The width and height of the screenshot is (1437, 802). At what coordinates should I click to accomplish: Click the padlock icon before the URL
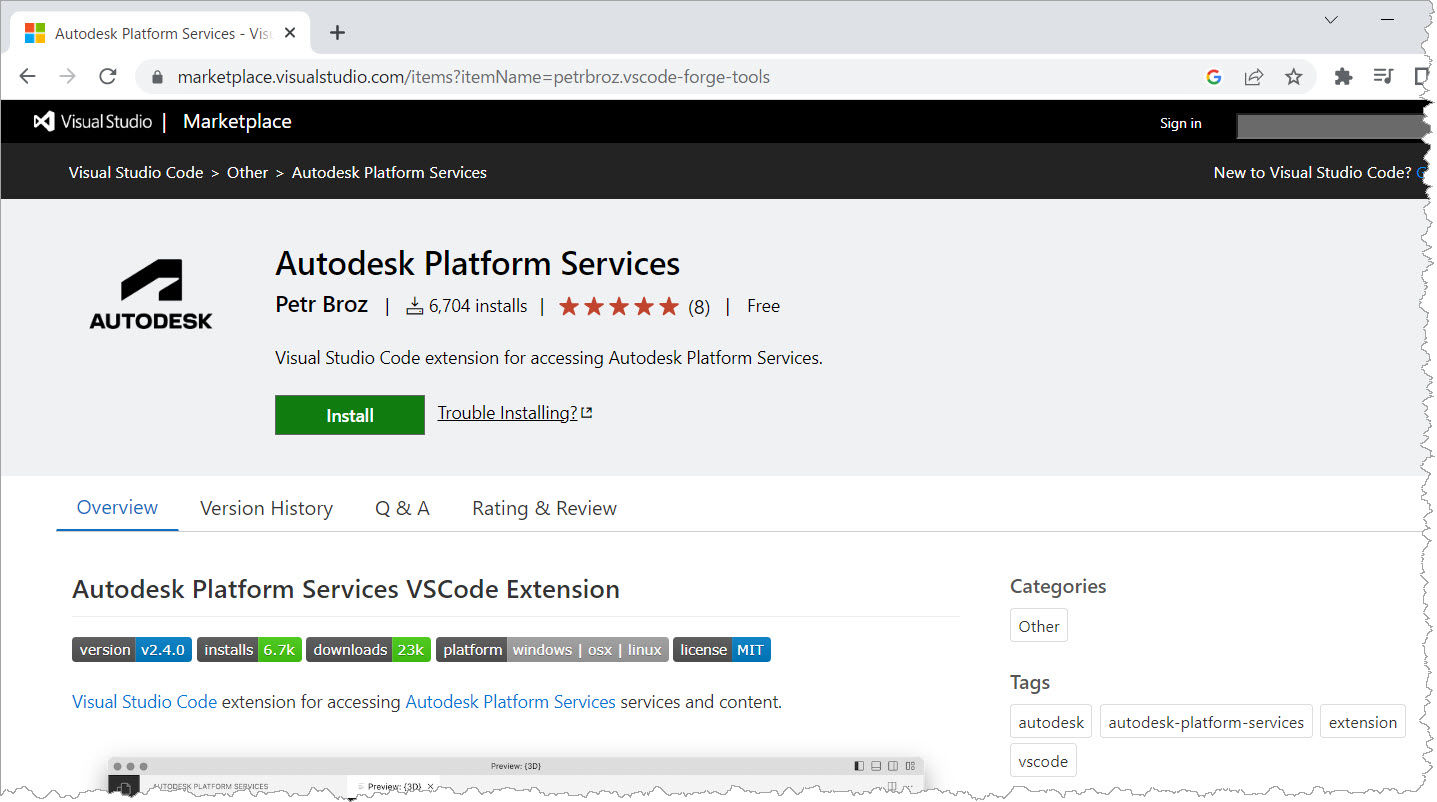point(157,76)
